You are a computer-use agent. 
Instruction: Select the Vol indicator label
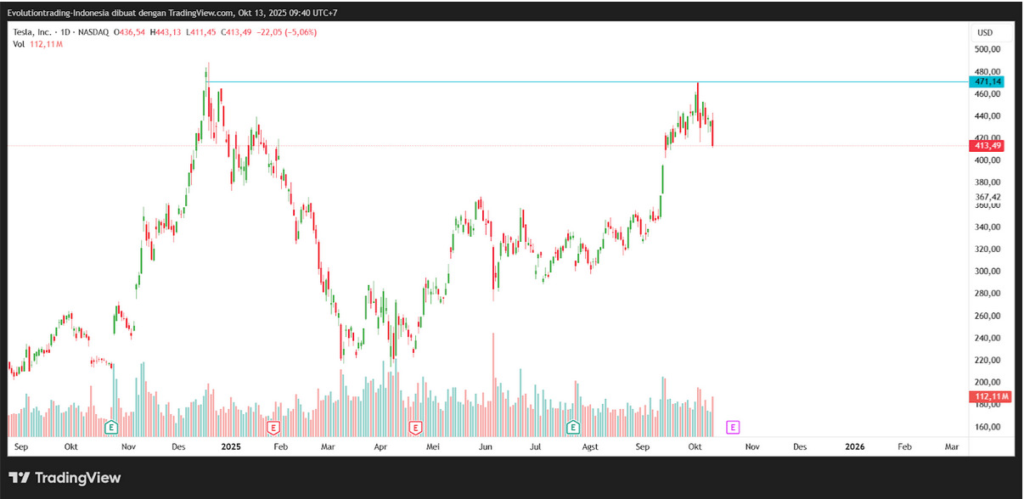[x=20, y=44]
